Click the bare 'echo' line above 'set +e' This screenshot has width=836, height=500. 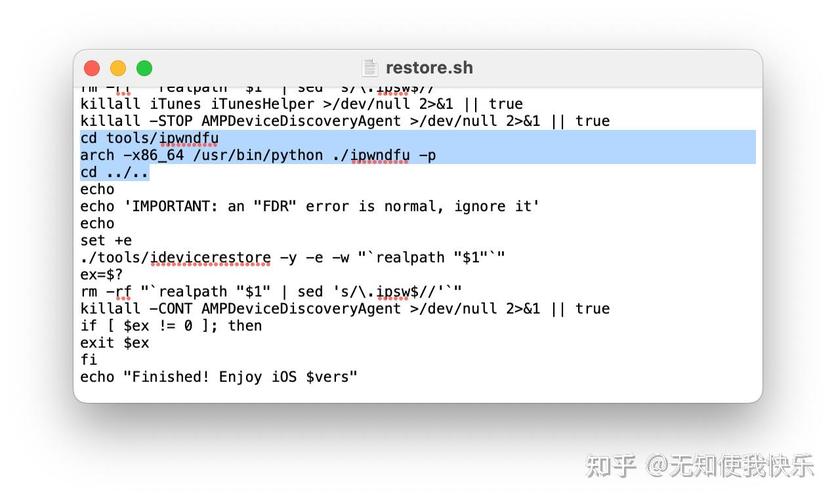point(97,223)
